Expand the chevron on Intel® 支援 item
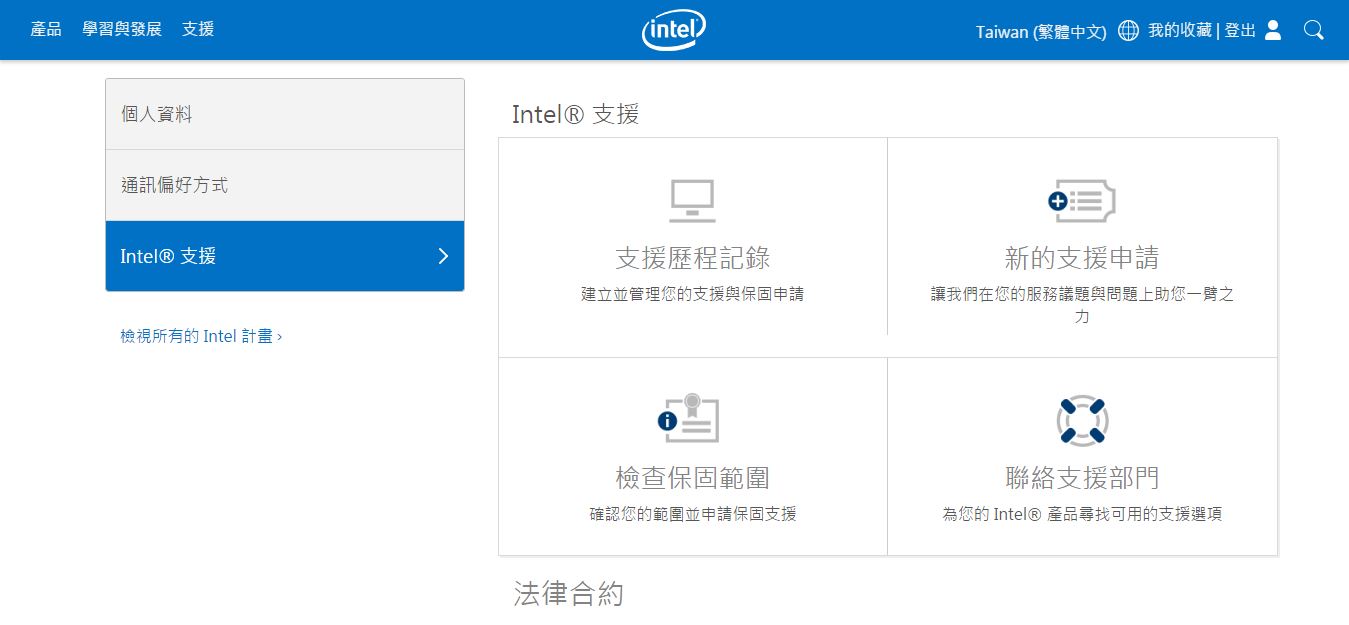 (443, 256)
